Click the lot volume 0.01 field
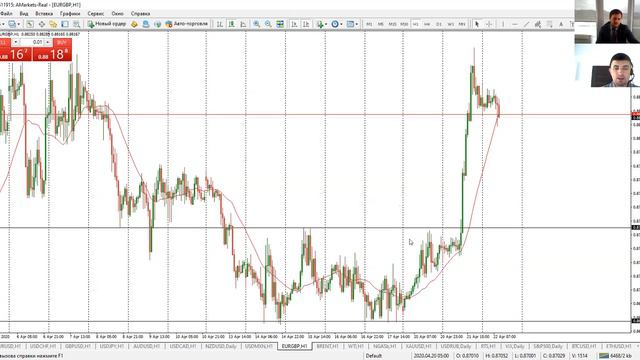Image resolution: width=640 pixels, height=360 pixels. tap(32, 42)
